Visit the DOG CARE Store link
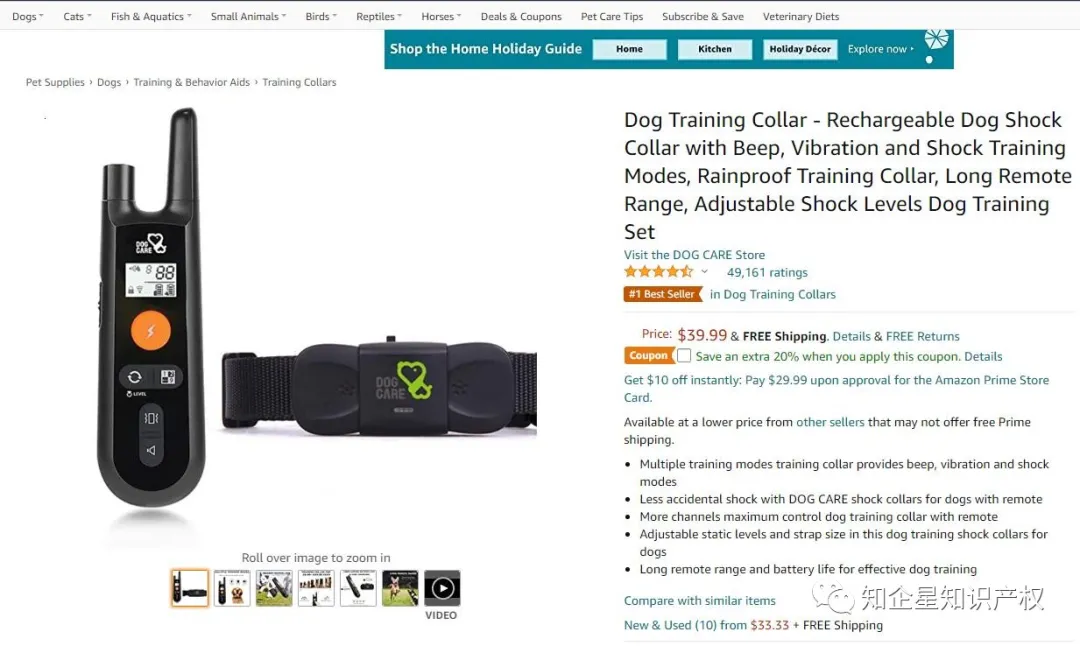The image size is (1080, 646). click(694, 255)
